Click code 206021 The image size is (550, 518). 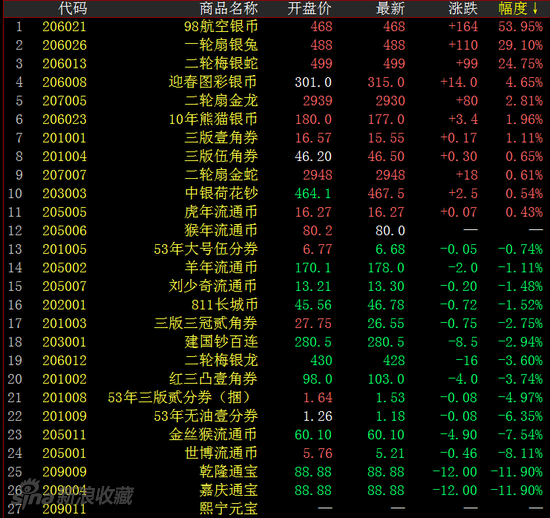pyautogui.click(x=65, y=27)
